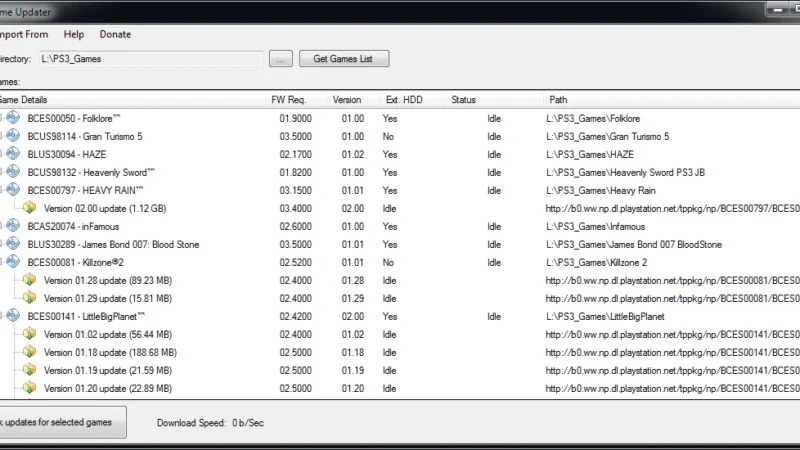This screenshot has height=450, width=800.
Task: Click path 'L:\PS3_Games\Folklore'
Action: [593, 118]
